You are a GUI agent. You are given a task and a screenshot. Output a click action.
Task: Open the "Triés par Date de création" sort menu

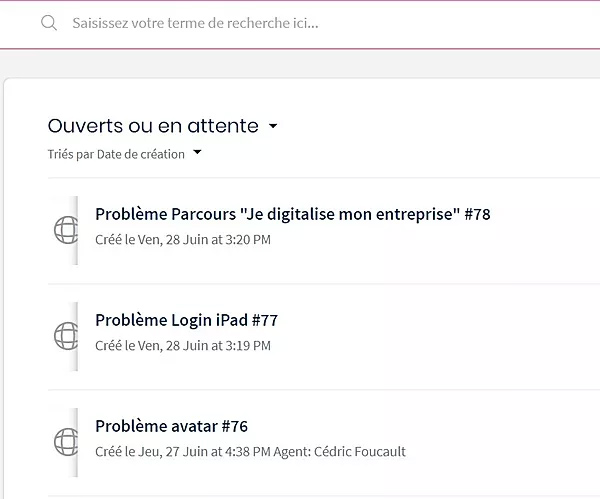(116, 154)
